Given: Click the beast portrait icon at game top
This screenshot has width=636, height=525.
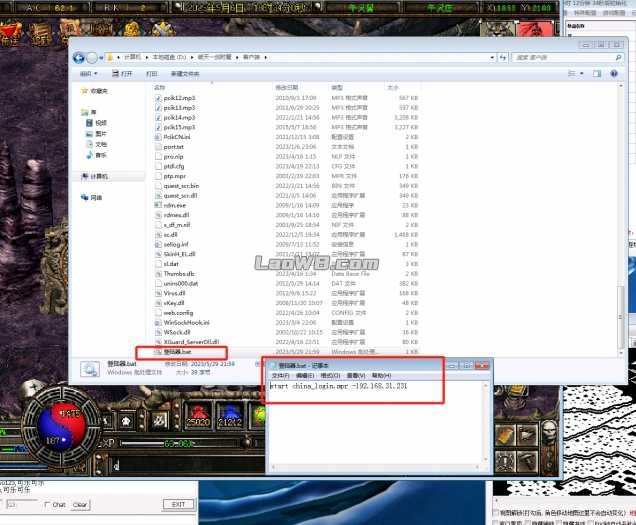Looking at the screenshot, I should click(x=498, y=29).
